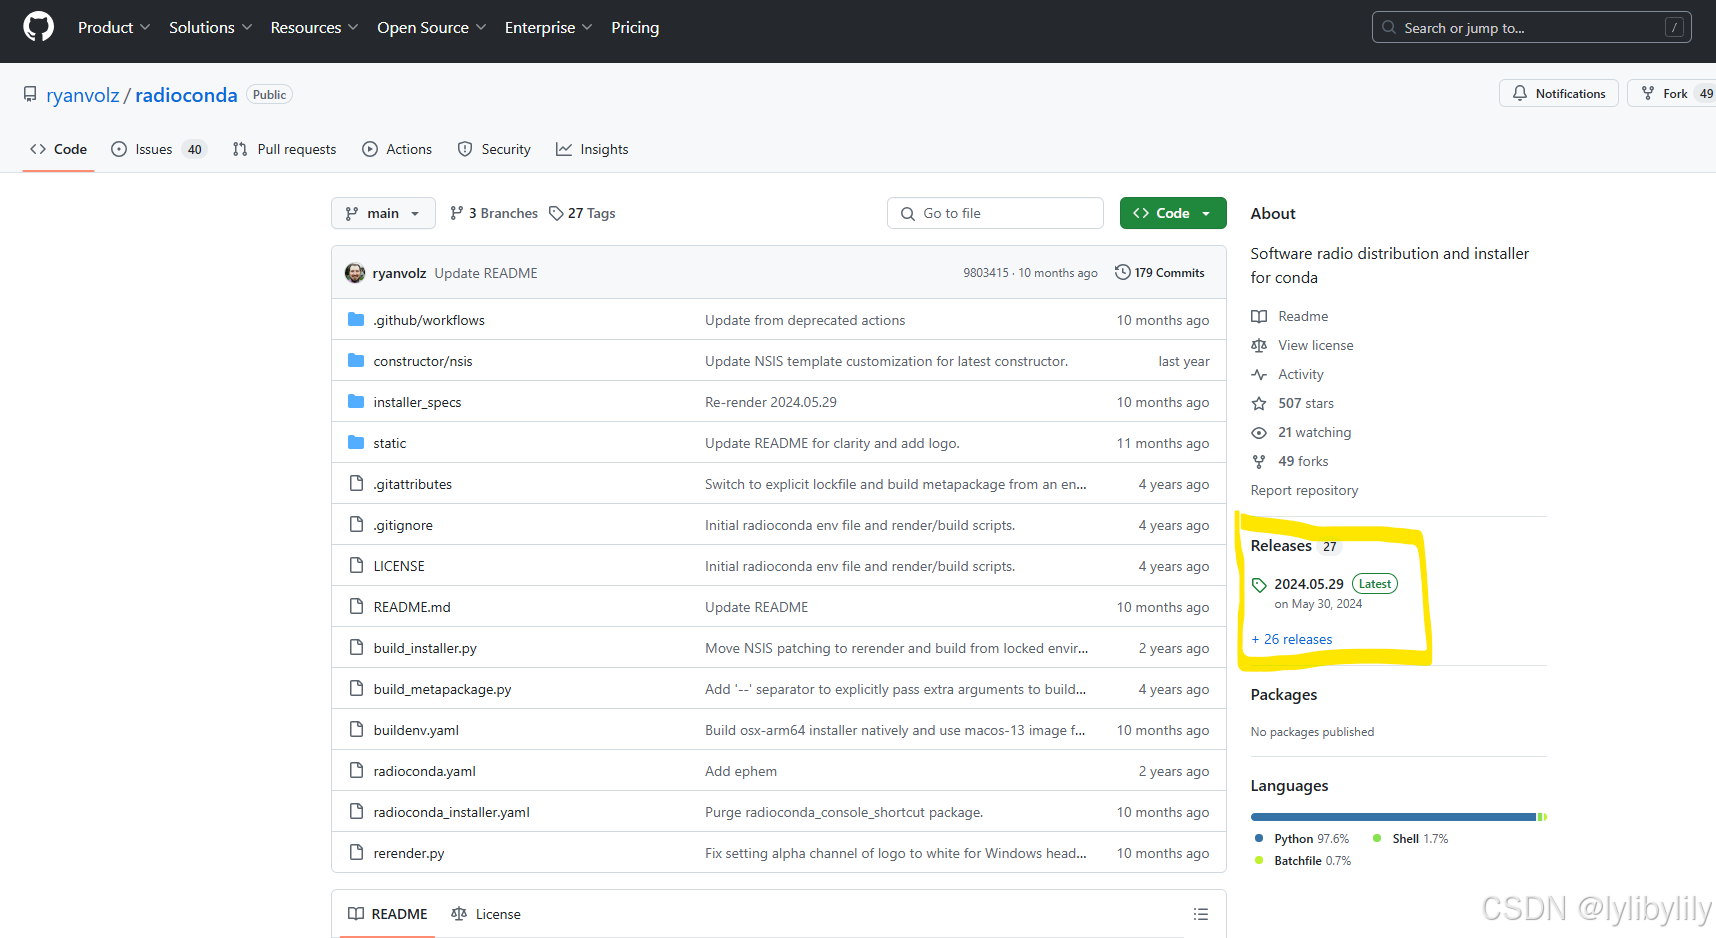Click commit hash 9803415
The image size is (1716, 938).
pyautogui.click(x=986, y=273)
